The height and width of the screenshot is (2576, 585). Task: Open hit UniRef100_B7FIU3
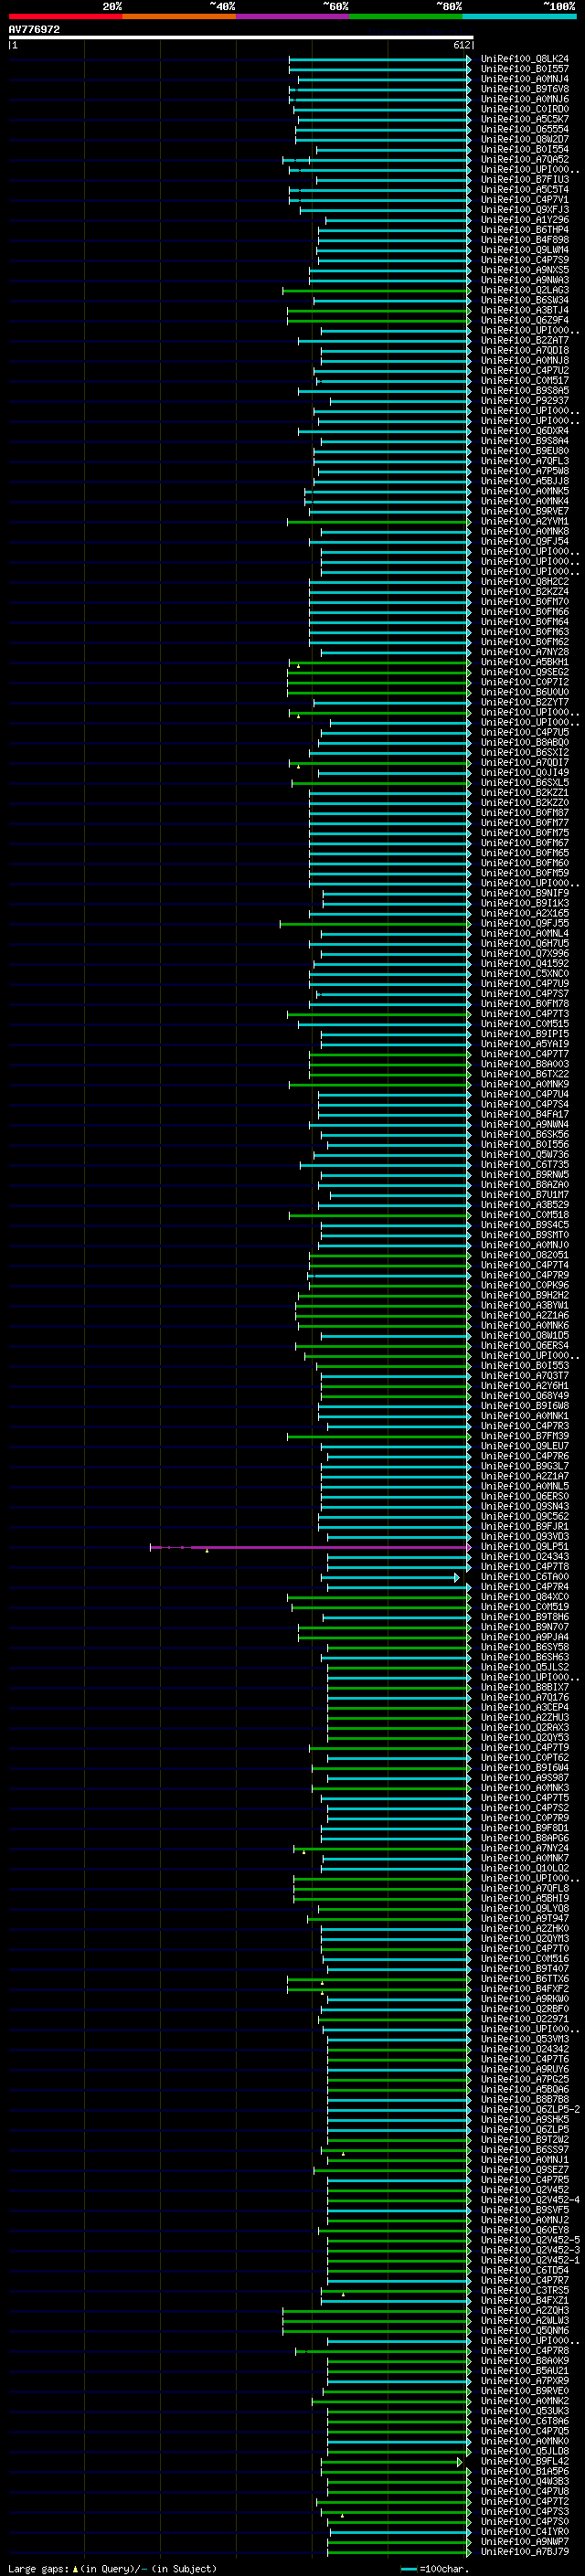[525, 180]
